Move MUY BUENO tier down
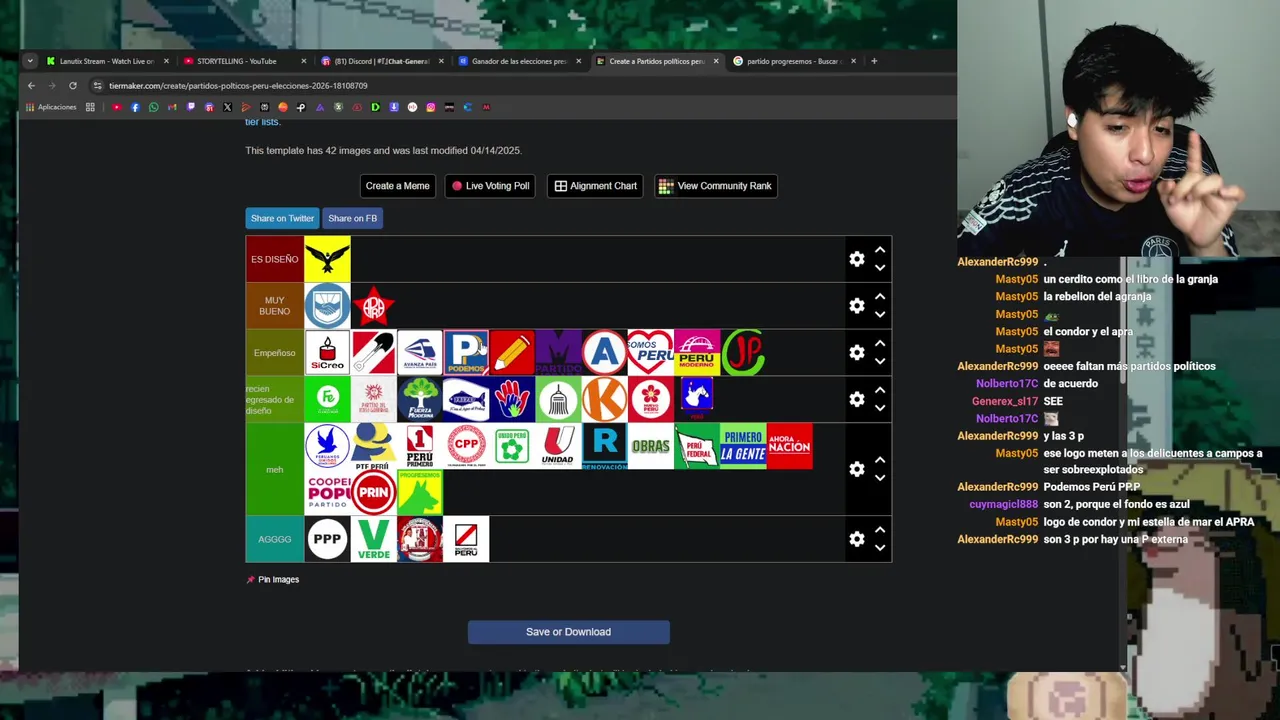The image size is (1280, 720). pyautogui.click(x=880, y=315)
